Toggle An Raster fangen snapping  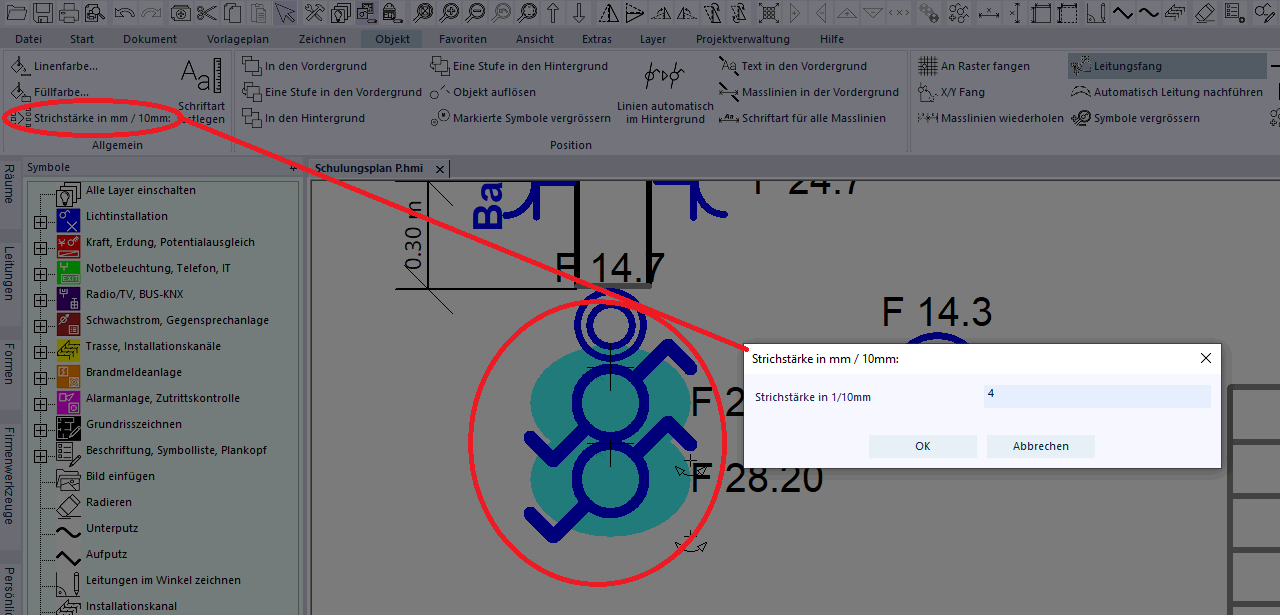984,66
